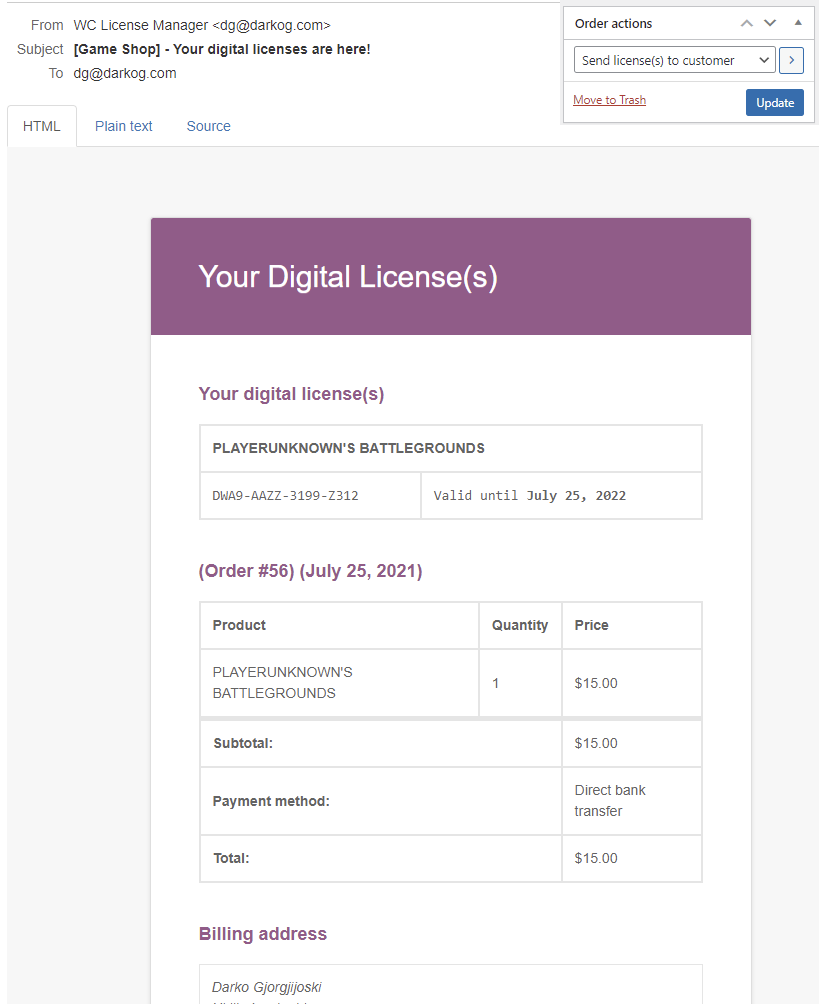Screen dimensions: 819x1004
Task: Collapse the Order actions panel
Action: point(798,23)
